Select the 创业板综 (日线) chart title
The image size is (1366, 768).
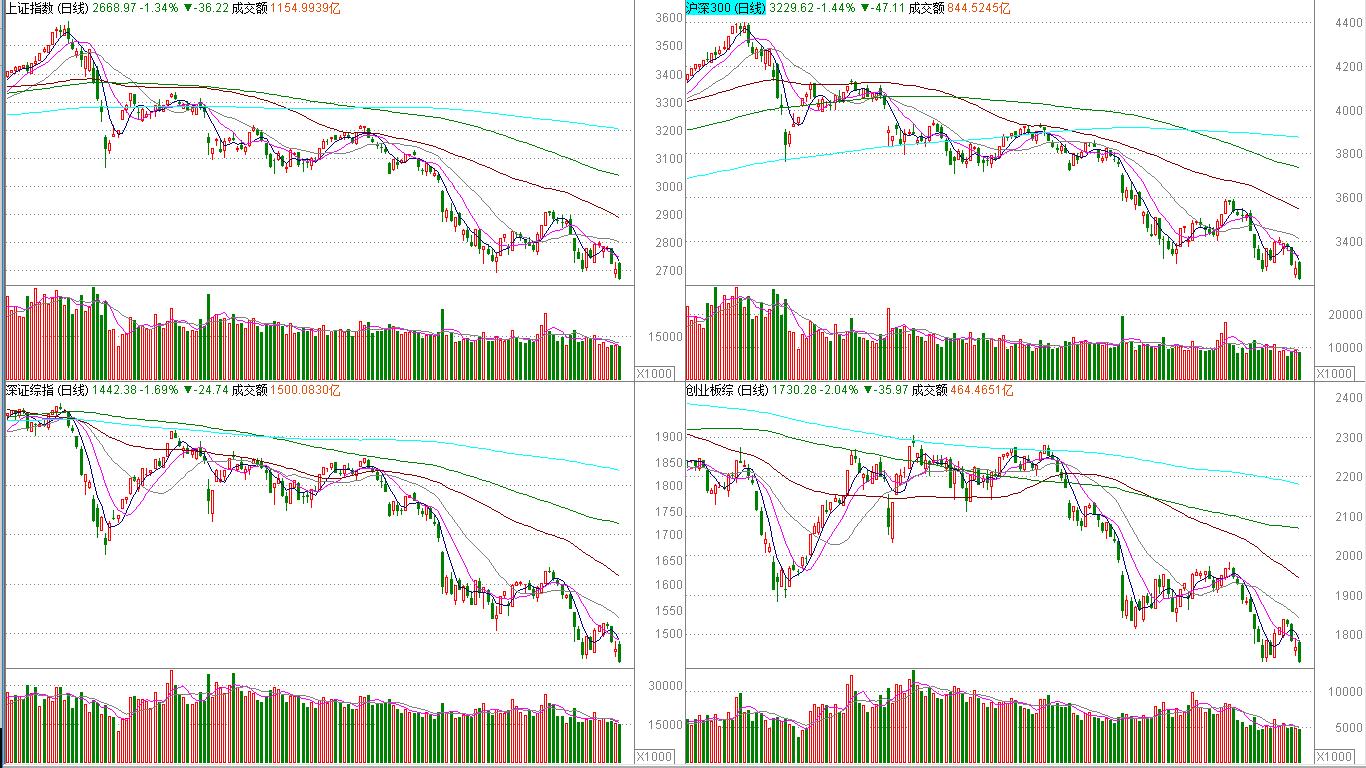(726, 390)
